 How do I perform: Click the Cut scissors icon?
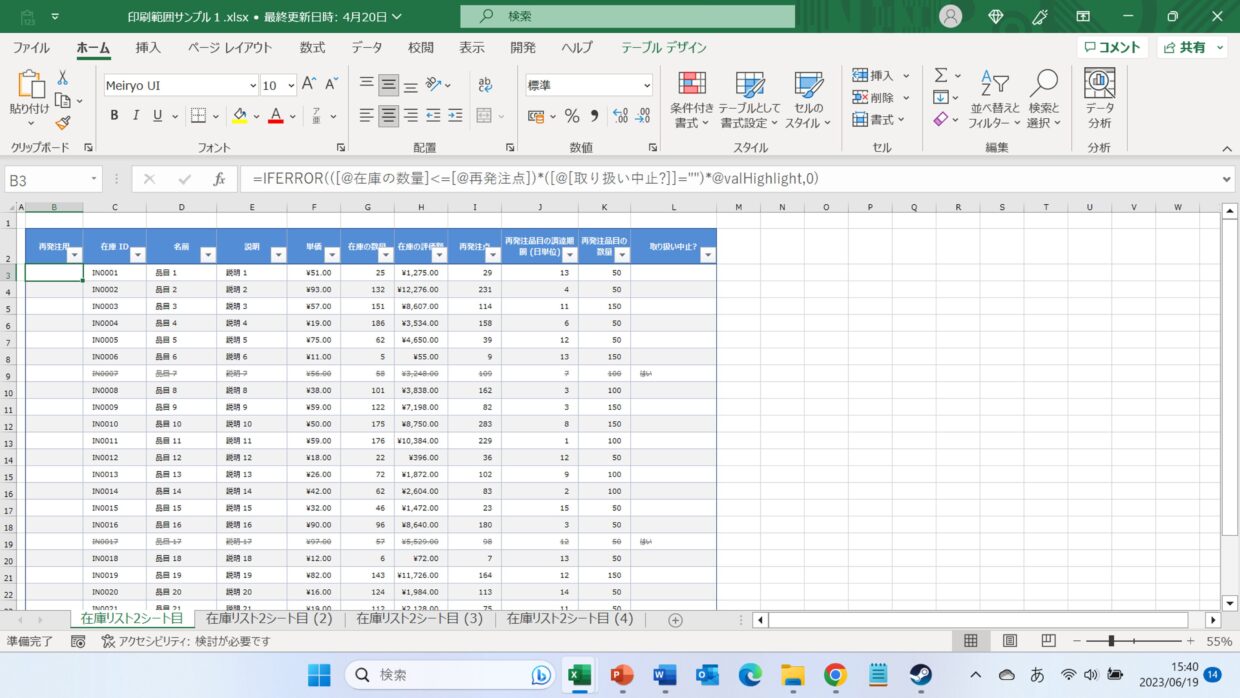62,78
